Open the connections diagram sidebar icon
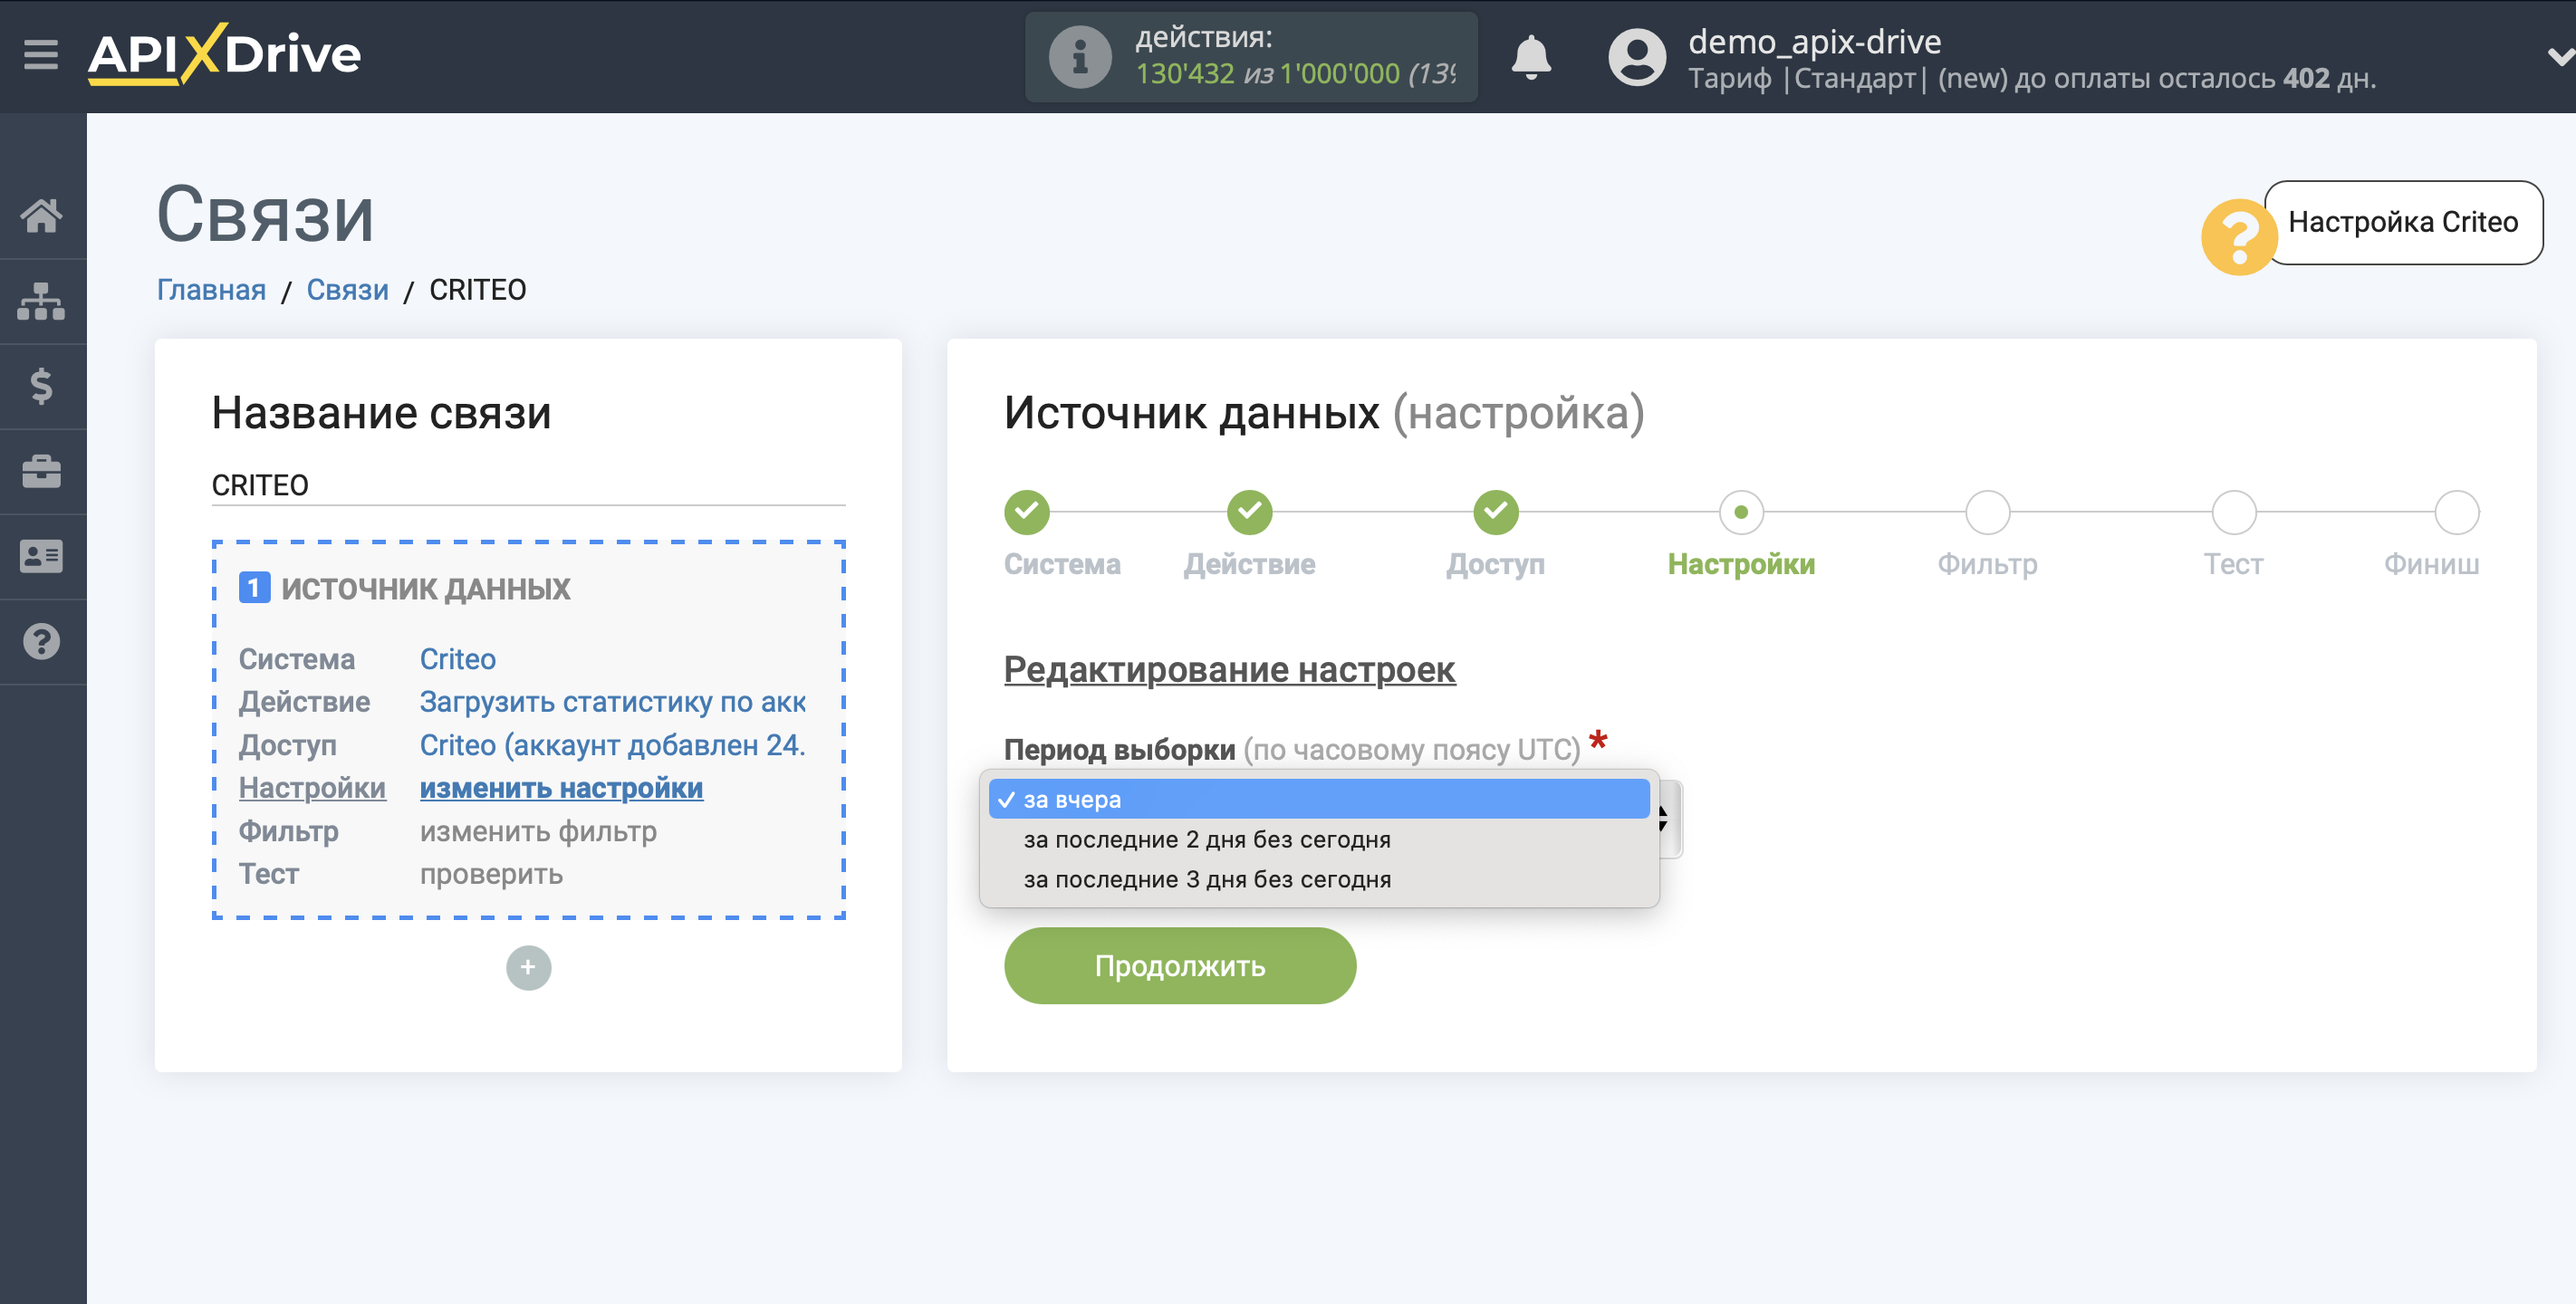Viewport: 2576px width, 1304px height. click(x=41, y=301)
